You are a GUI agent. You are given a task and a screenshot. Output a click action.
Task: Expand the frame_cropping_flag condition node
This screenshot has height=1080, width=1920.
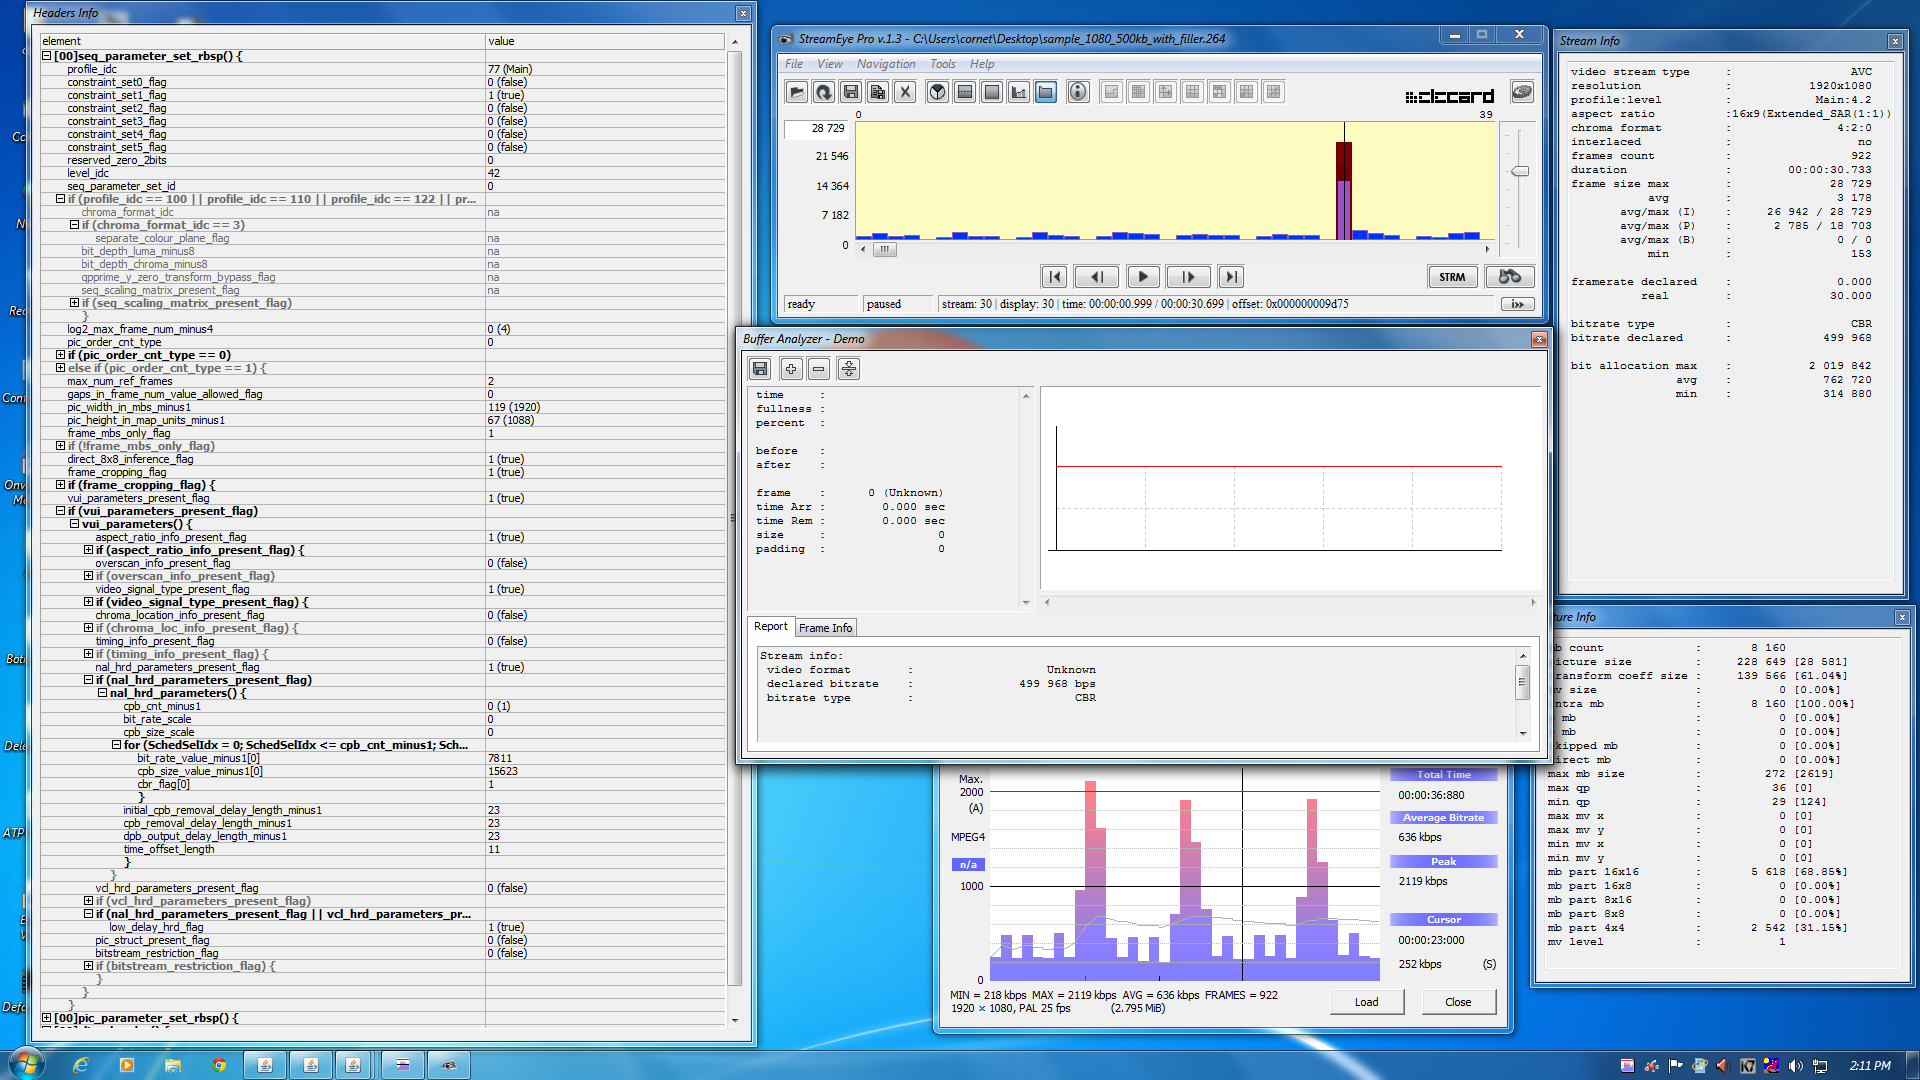click(x=60, y=485)
